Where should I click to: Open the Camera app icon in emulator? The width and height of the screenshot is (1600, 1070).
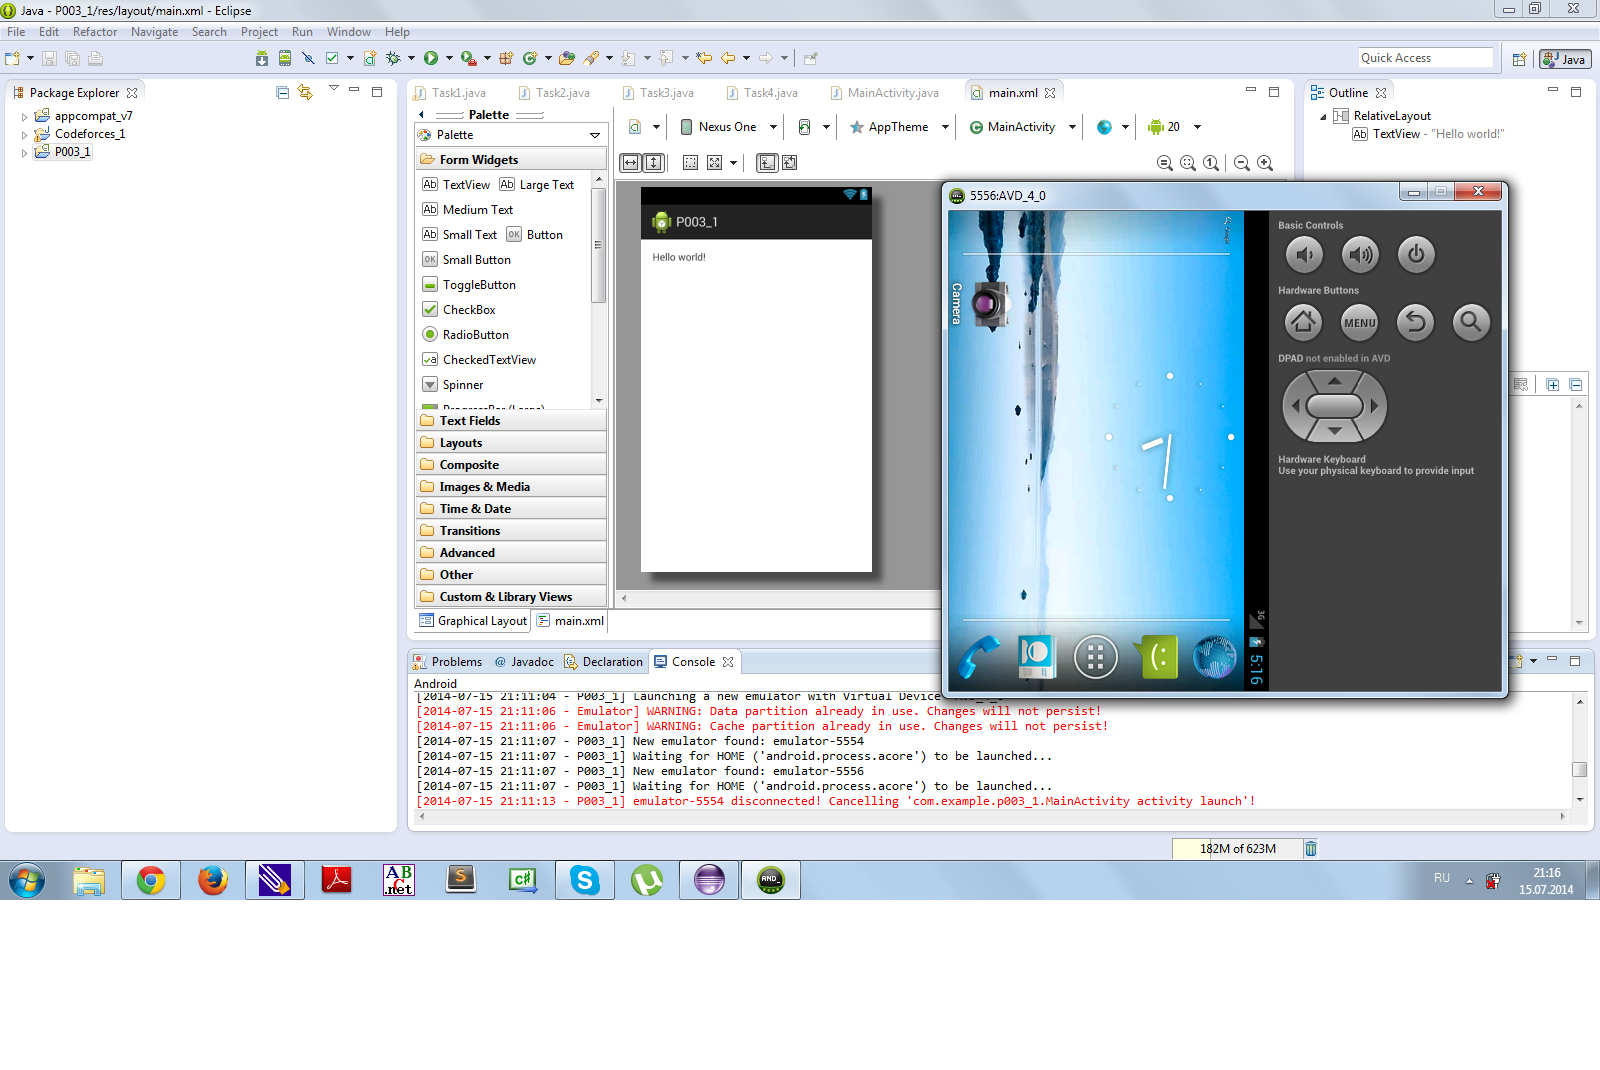[x=990, y=303]
